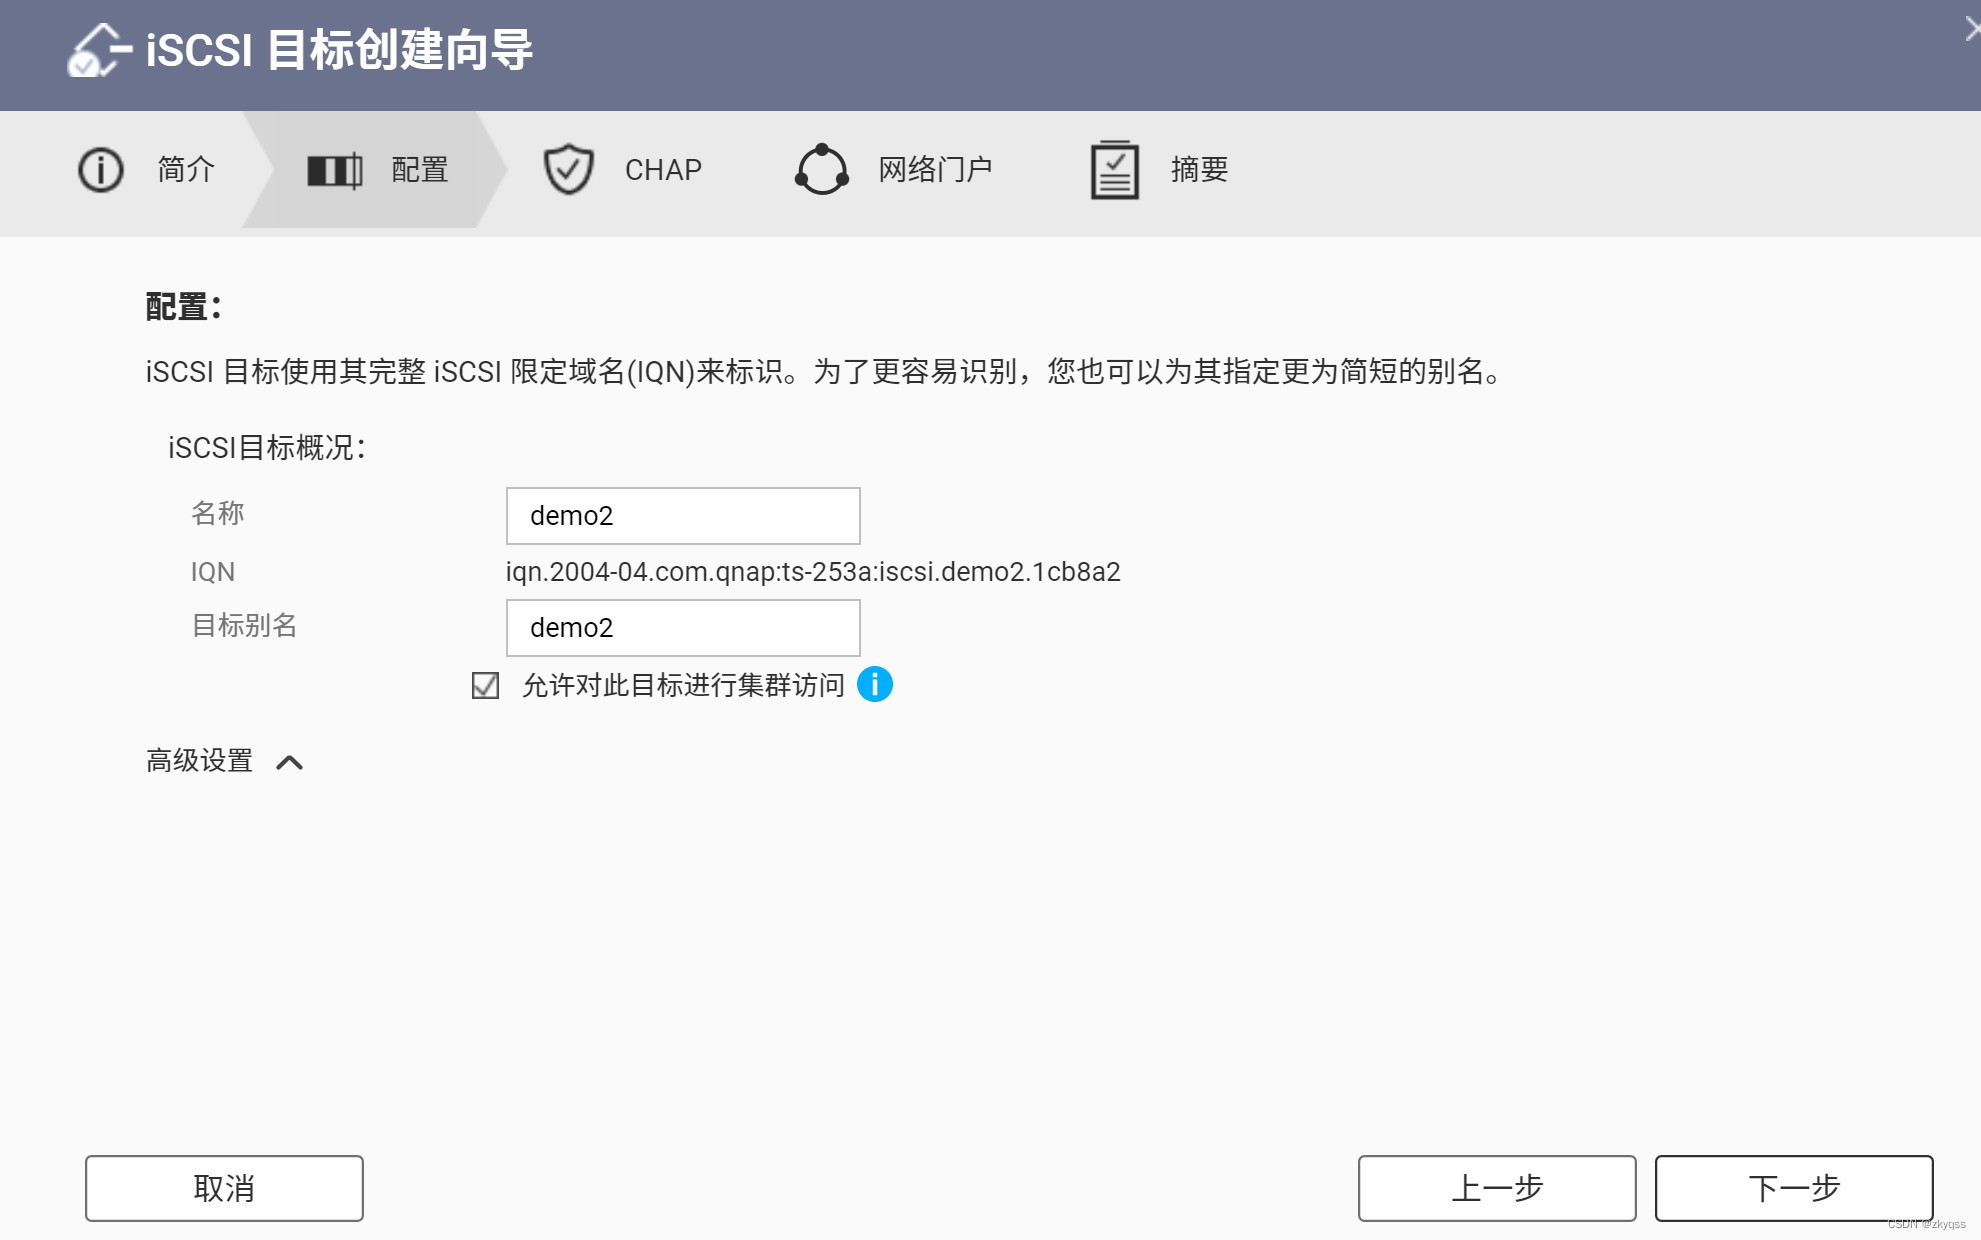Viewport: 1981px width, 1240px height.
Task: Go to the 网络门户 step tab
Action: 934,170
